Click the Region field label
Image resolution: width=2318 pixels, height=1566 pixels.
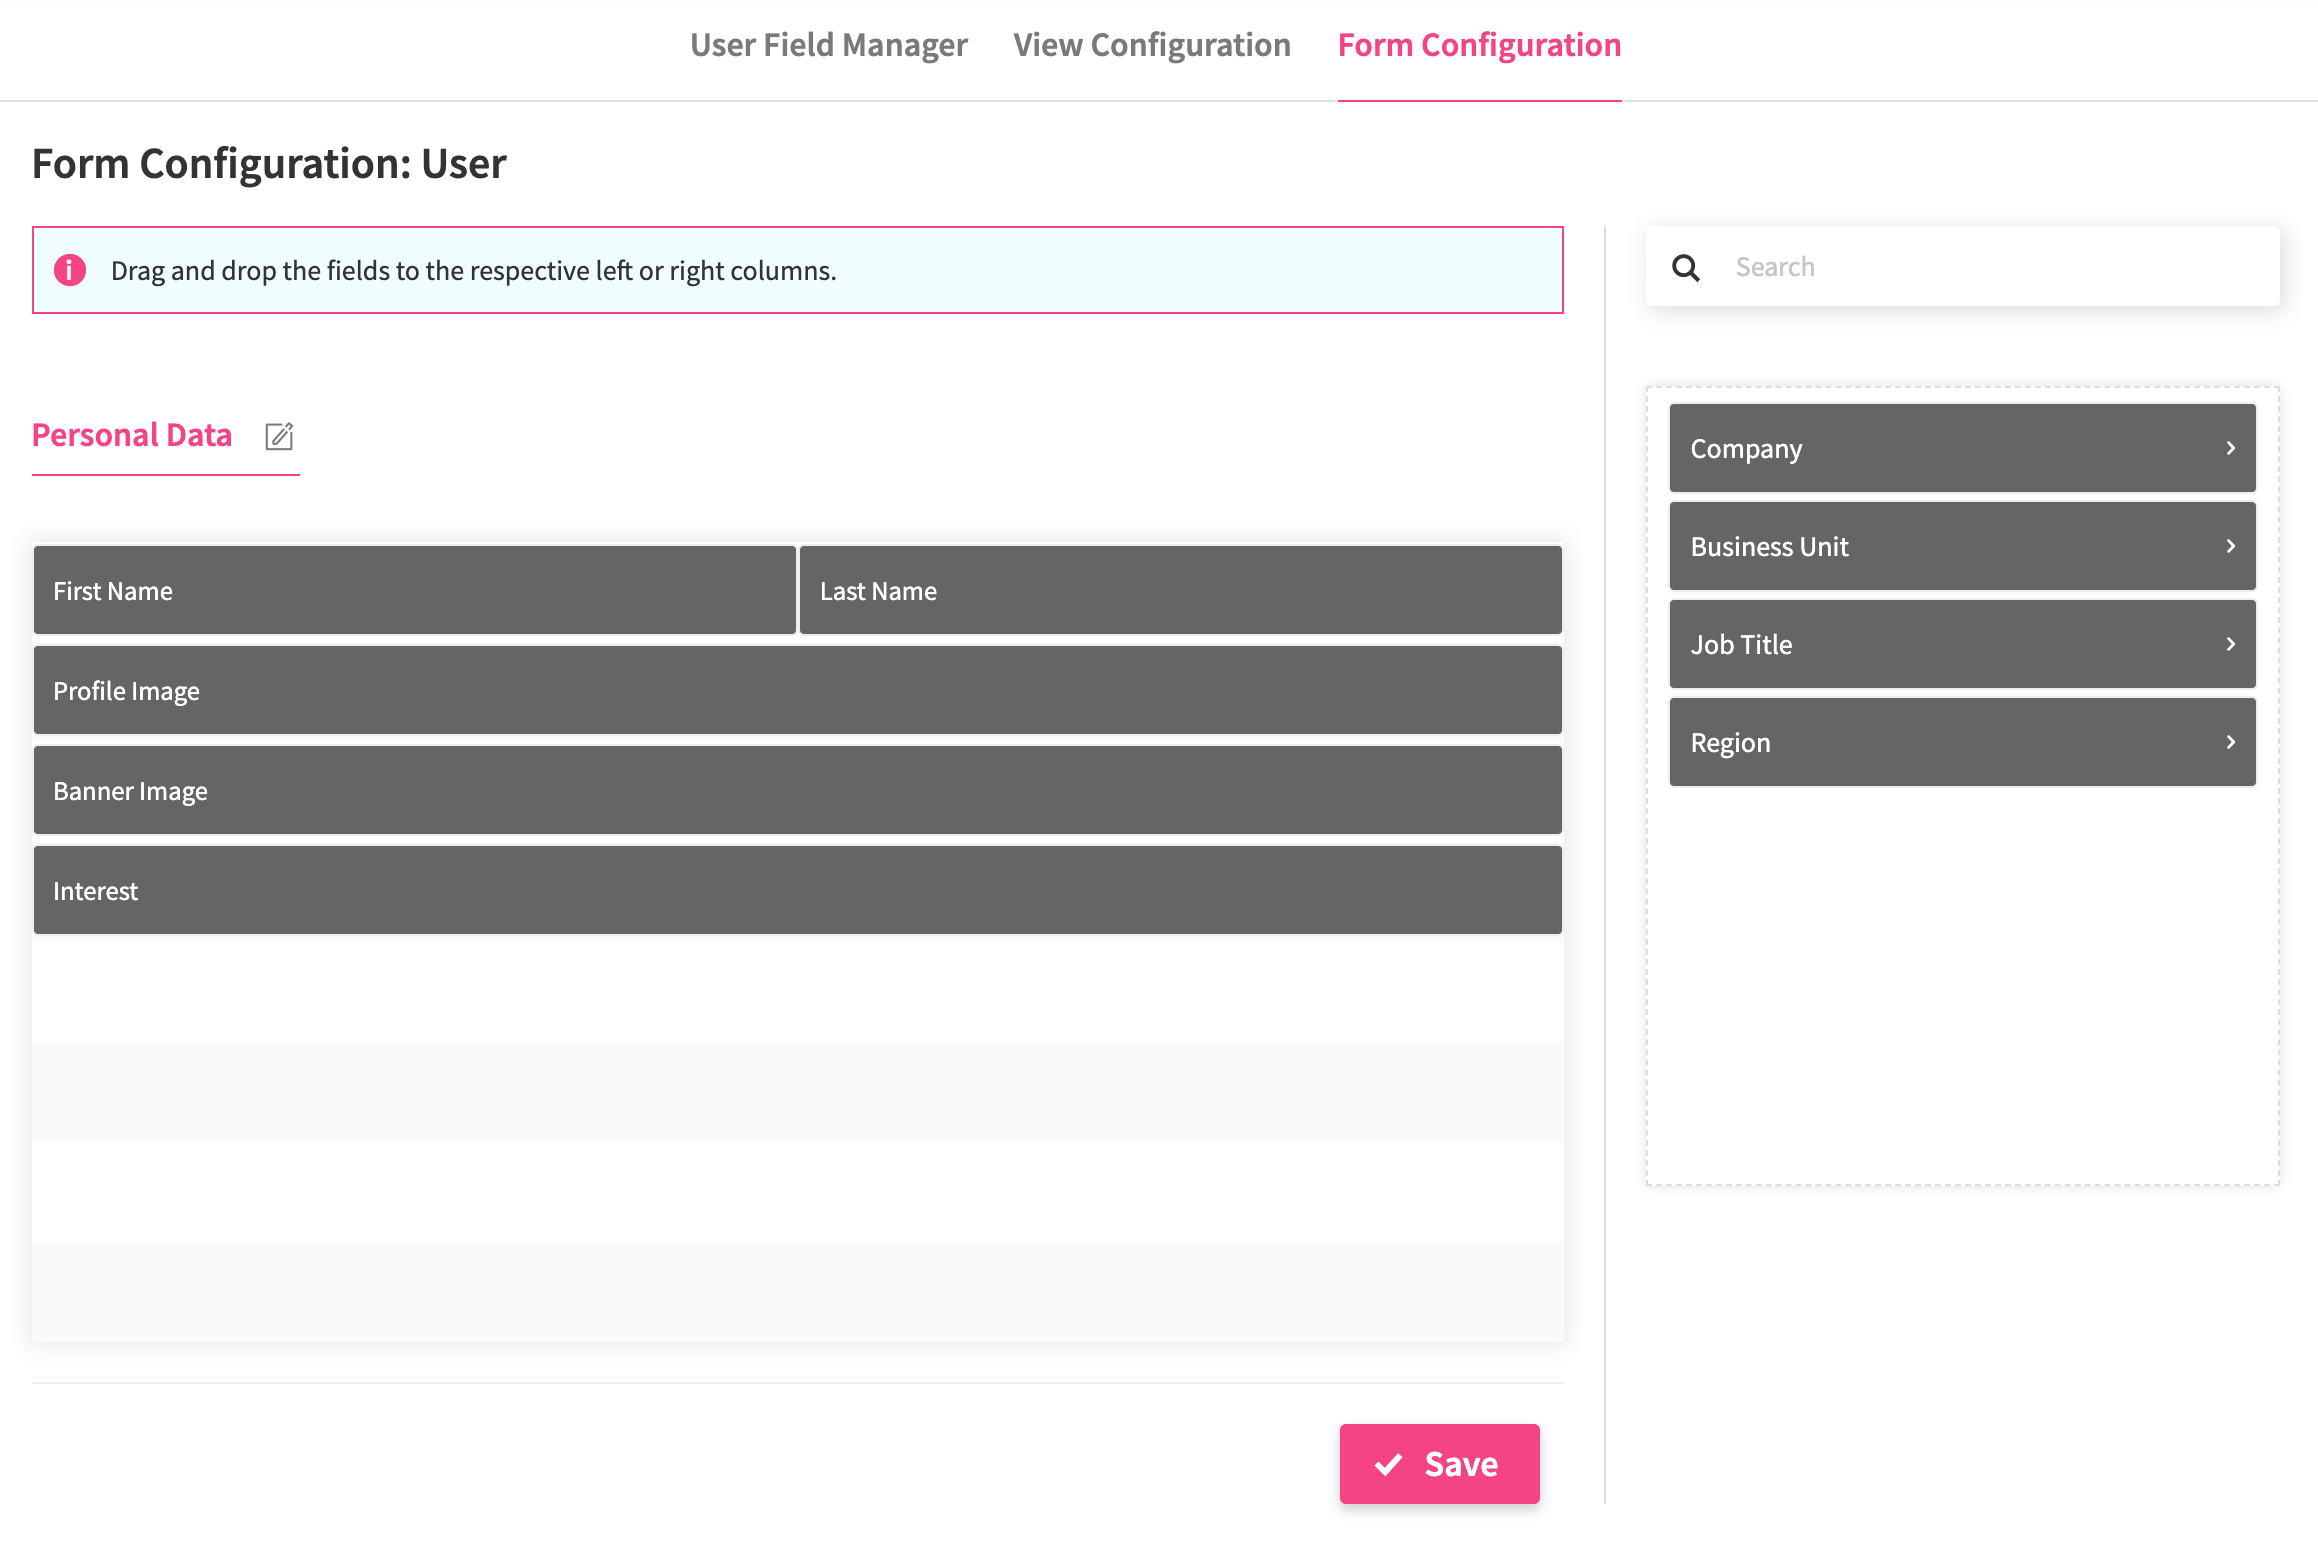tap(1730, 743)
